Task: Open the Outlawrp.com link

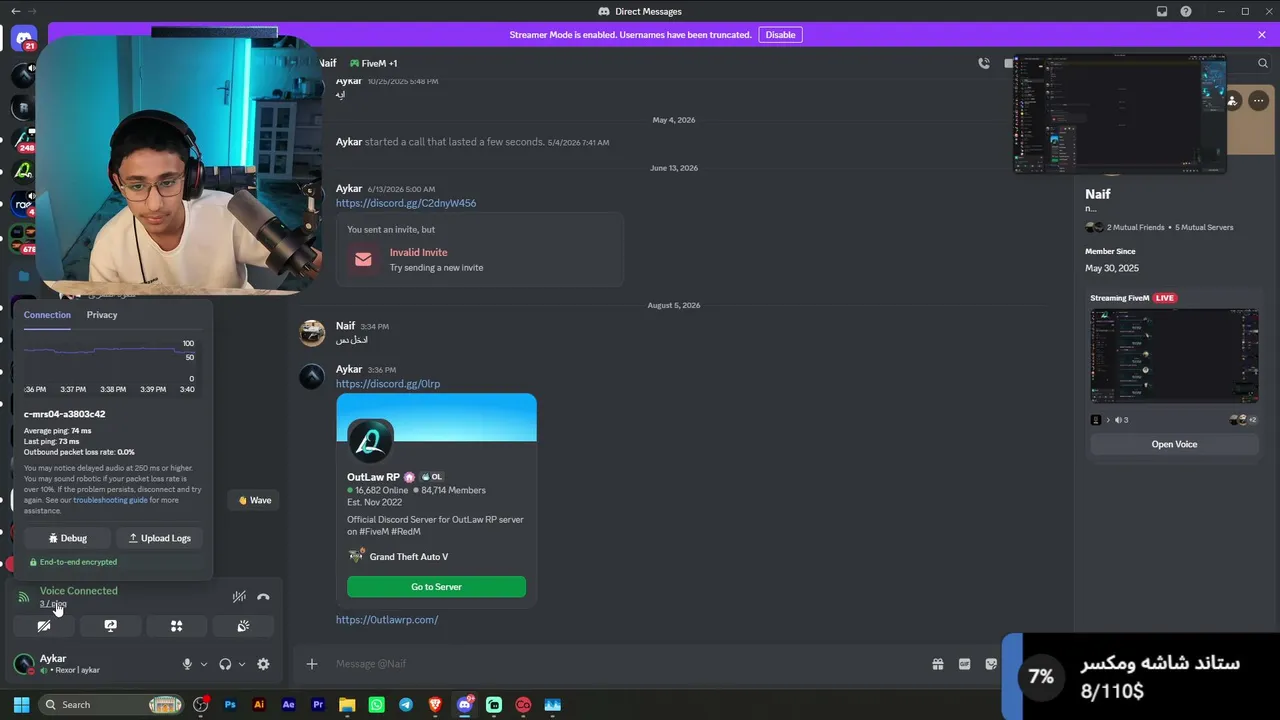Action: click(387, 620)
